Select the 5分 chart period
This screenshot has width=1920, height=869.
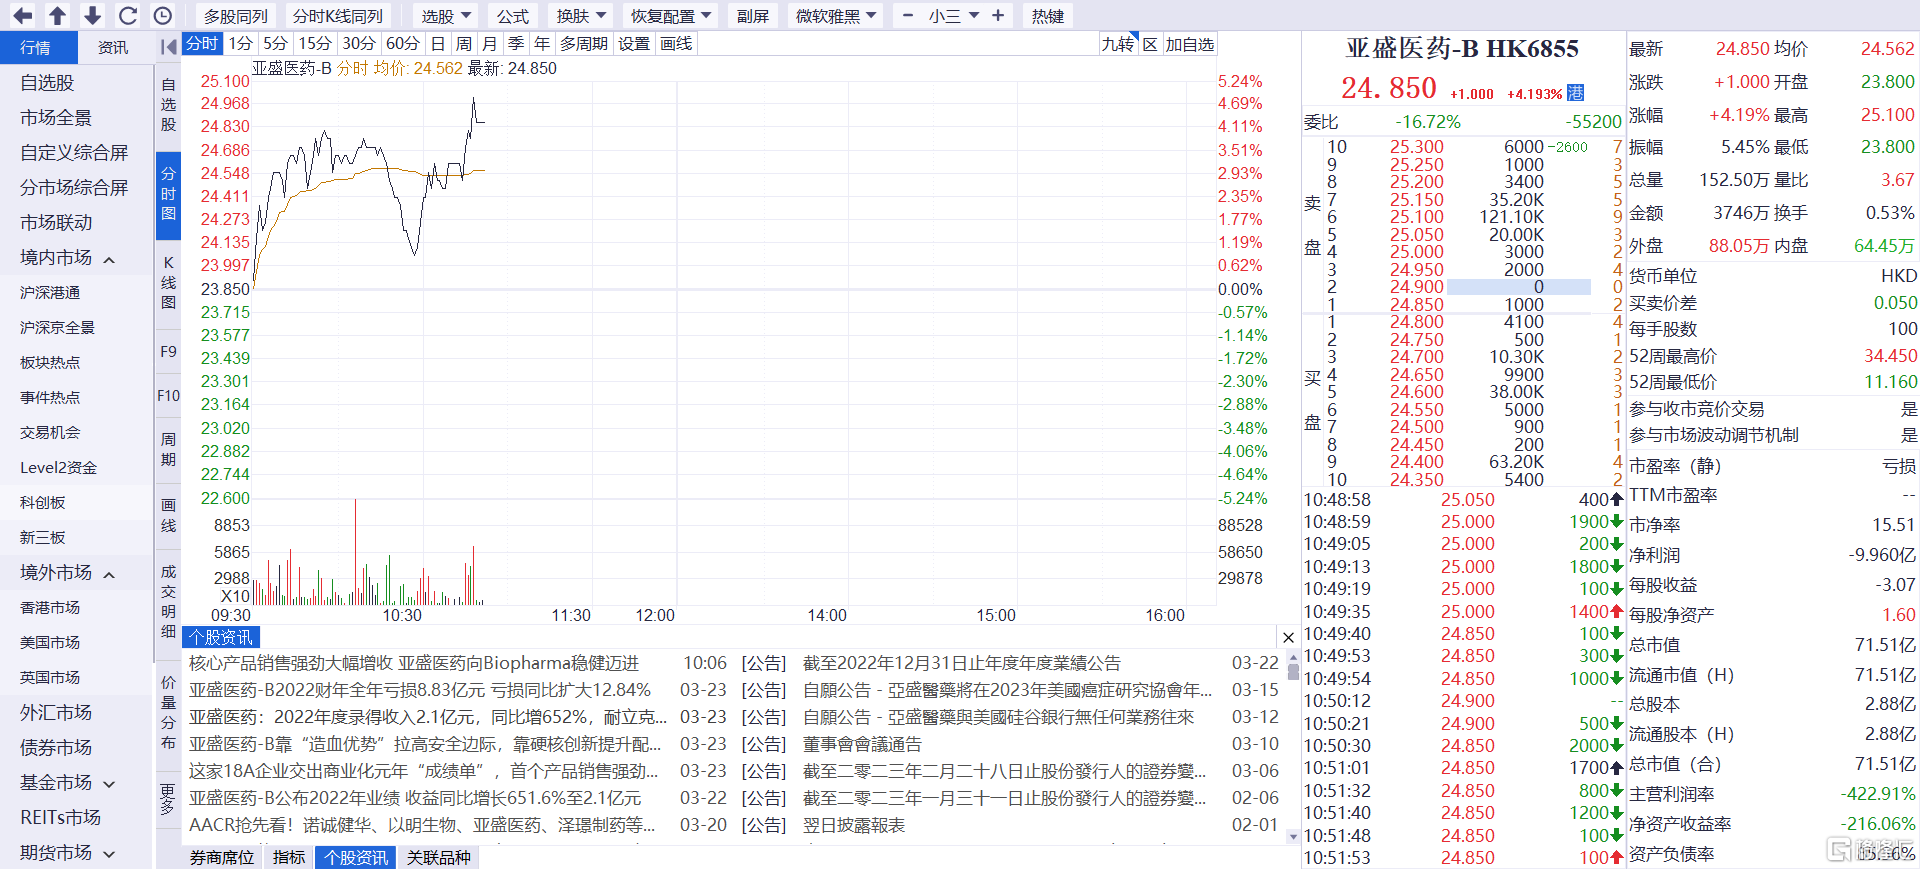pyautogui.click(x=276, y=44)
